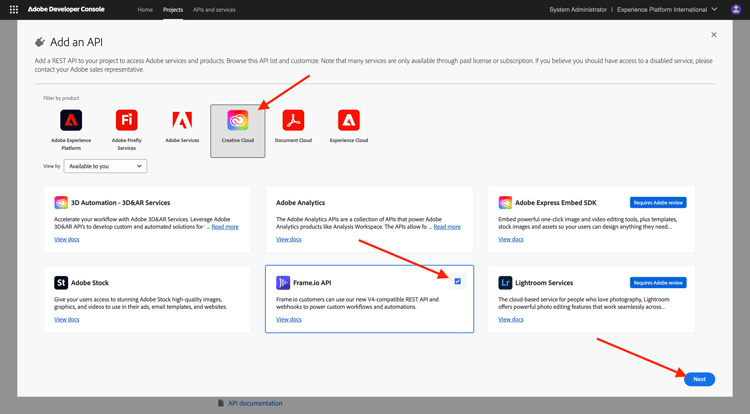Click the plug icon beside Add an API
The width and height of the screenshot is (750, 414).
tap(40, 42)
